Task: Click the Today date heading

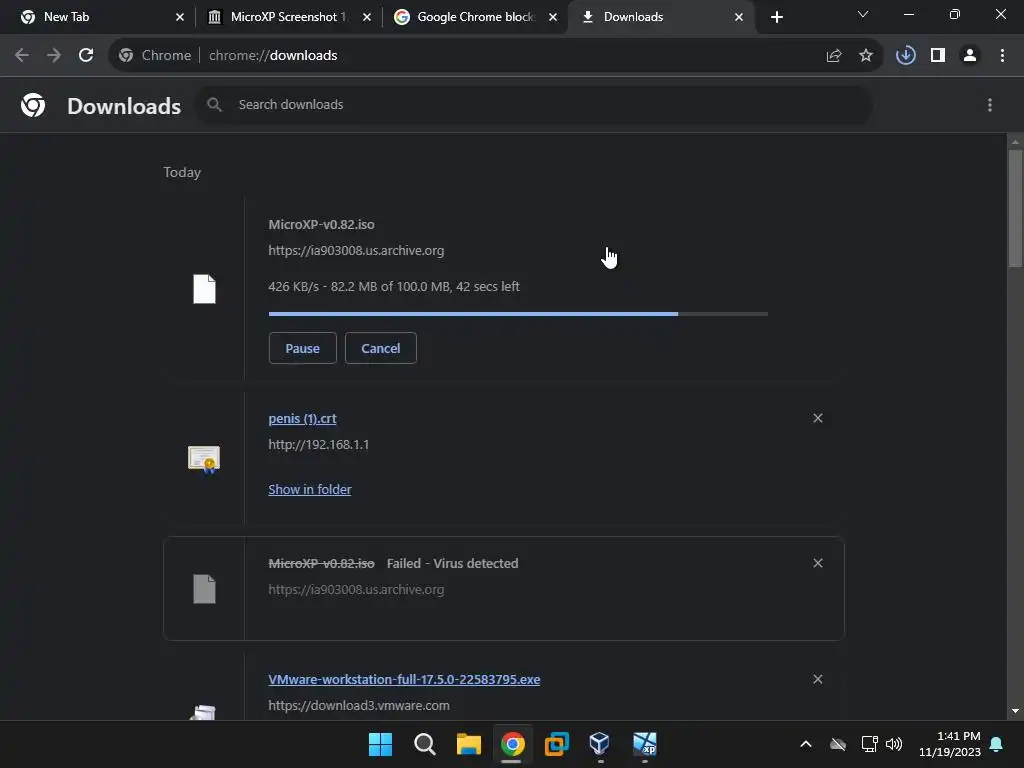Action: (x=182, y=172)
